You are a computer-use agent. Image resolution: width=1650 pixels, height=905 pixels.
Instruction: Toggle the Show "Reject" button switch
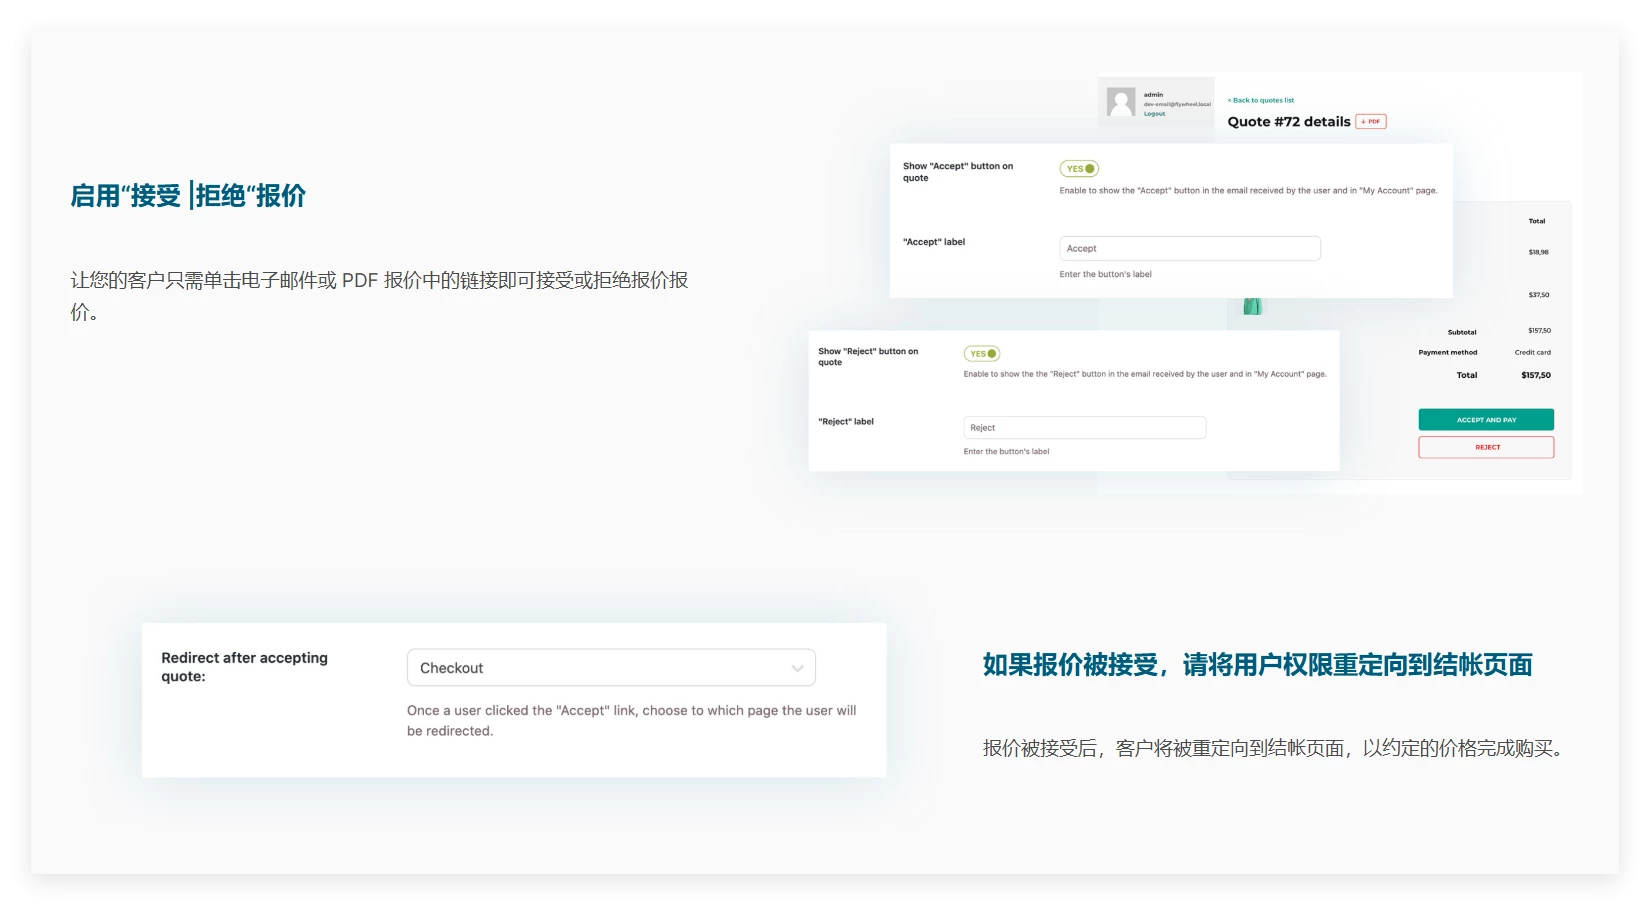(x=981, y=354)
